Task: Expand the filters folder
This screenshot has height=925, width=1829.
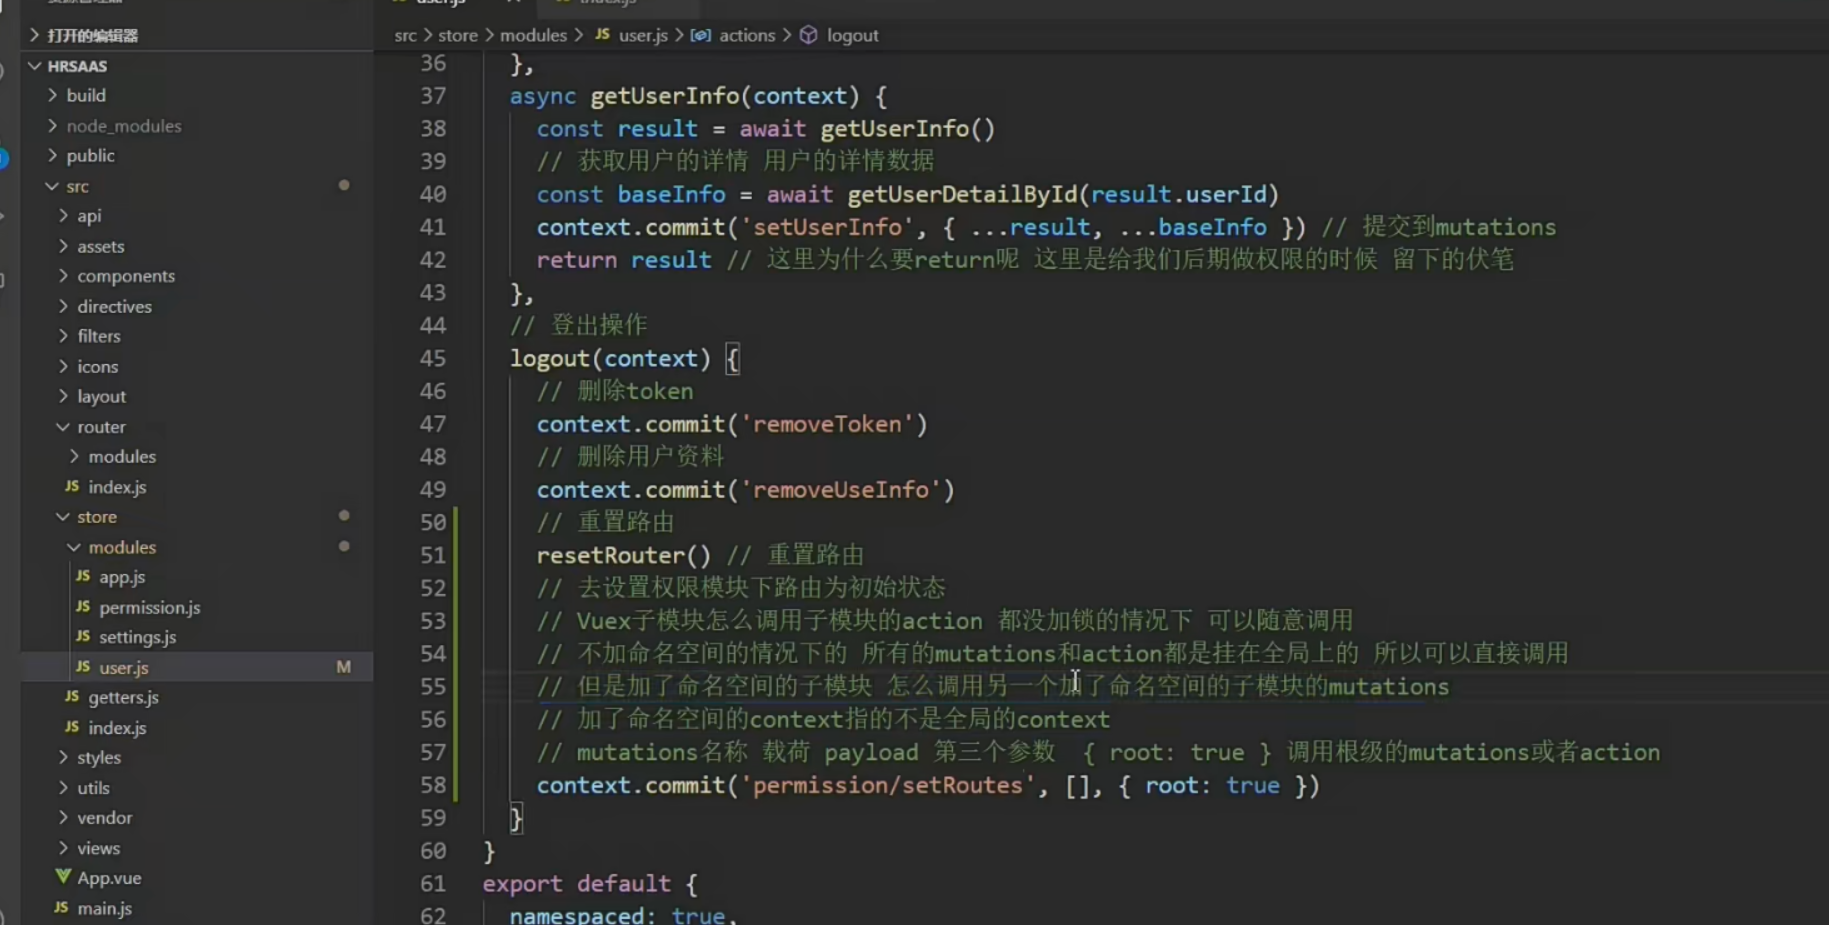Action: coord(98,336)
